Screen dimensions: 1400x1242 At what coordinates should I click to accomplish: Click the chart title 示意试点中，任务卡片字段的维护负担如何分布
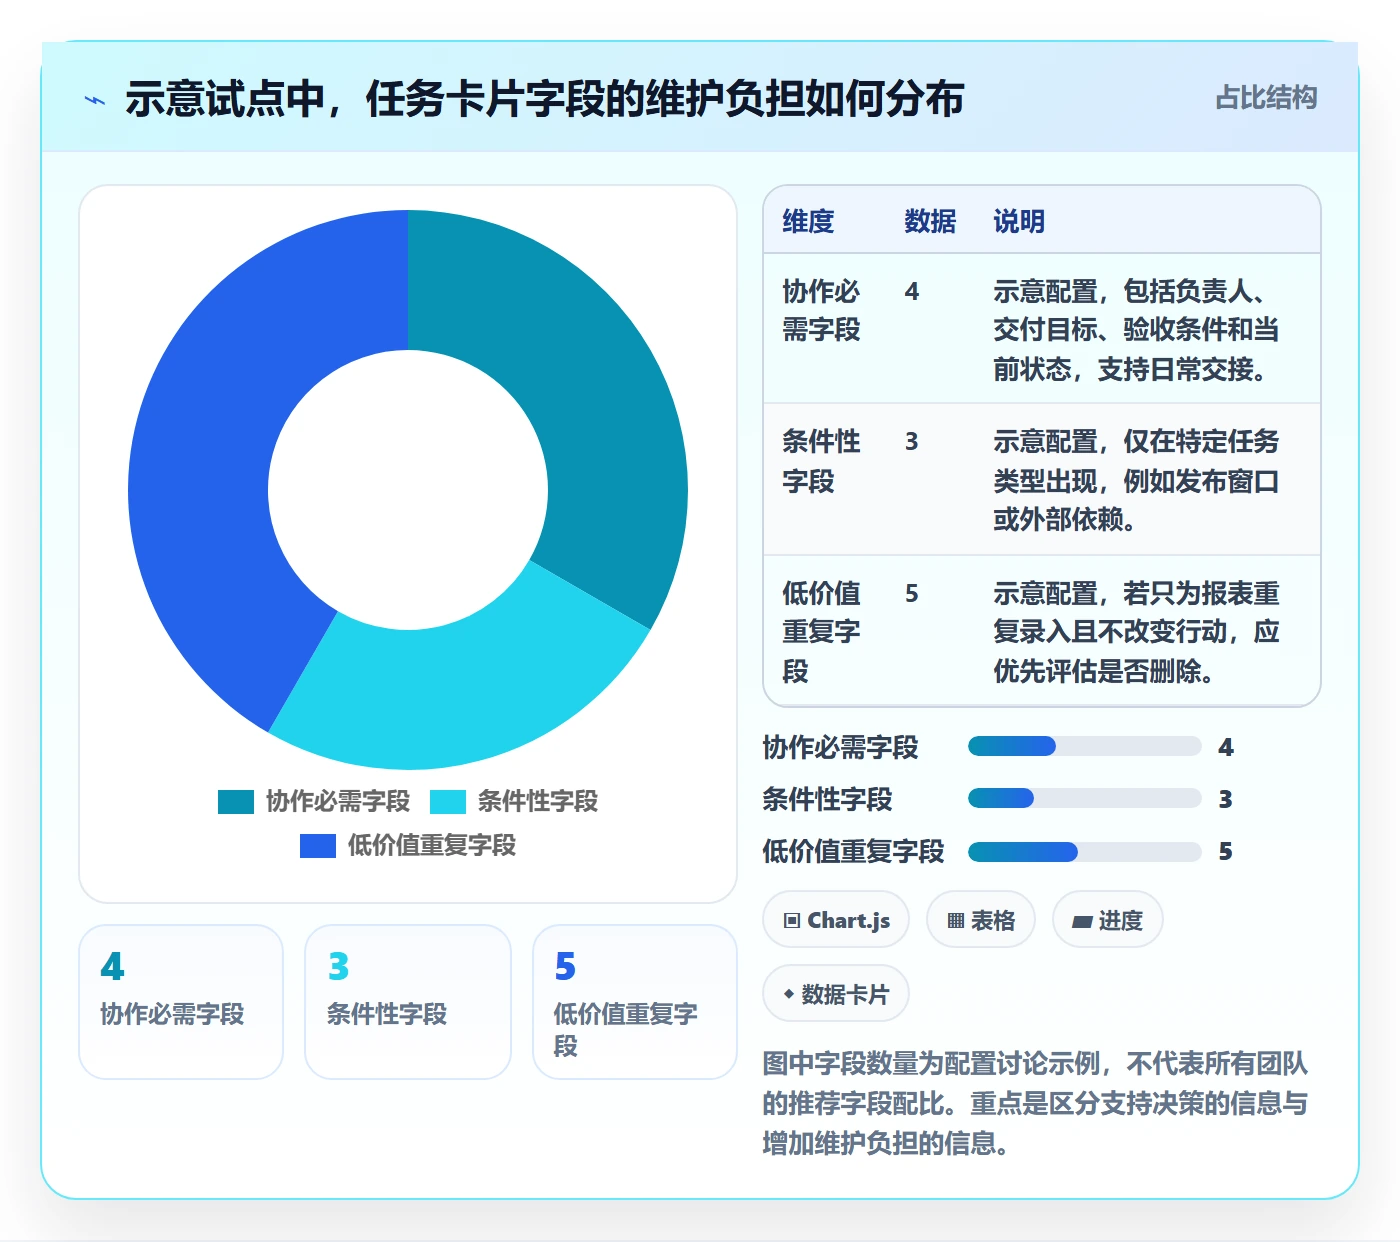[545, 99]
